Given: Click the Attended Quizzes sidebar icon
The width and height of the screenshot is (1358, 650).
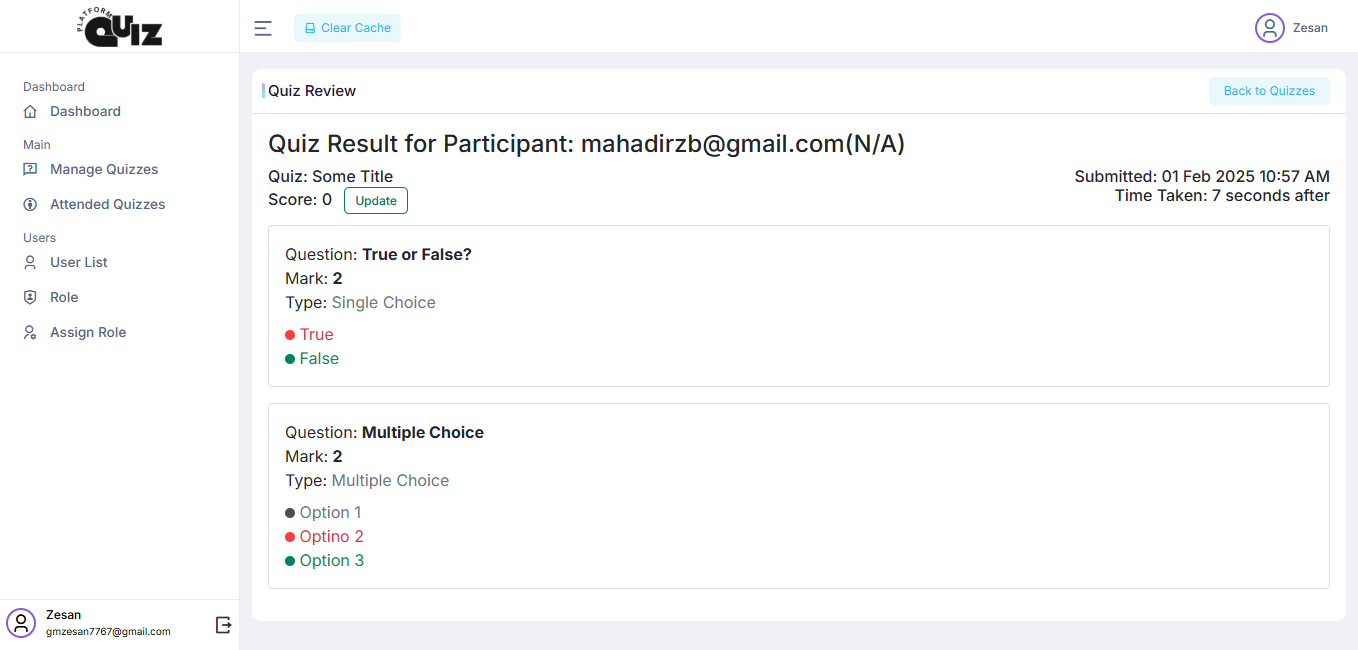Looking at the screenshot, I should (x=30, y=204).
